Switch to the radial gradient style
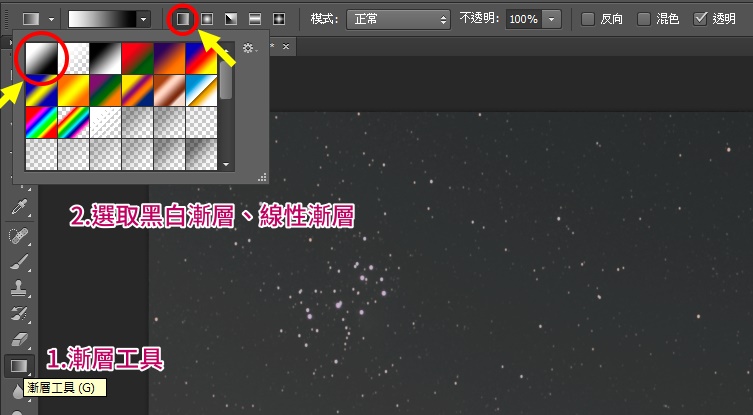Viewport: 753px width, 415px height. click(x=206, y=19)
